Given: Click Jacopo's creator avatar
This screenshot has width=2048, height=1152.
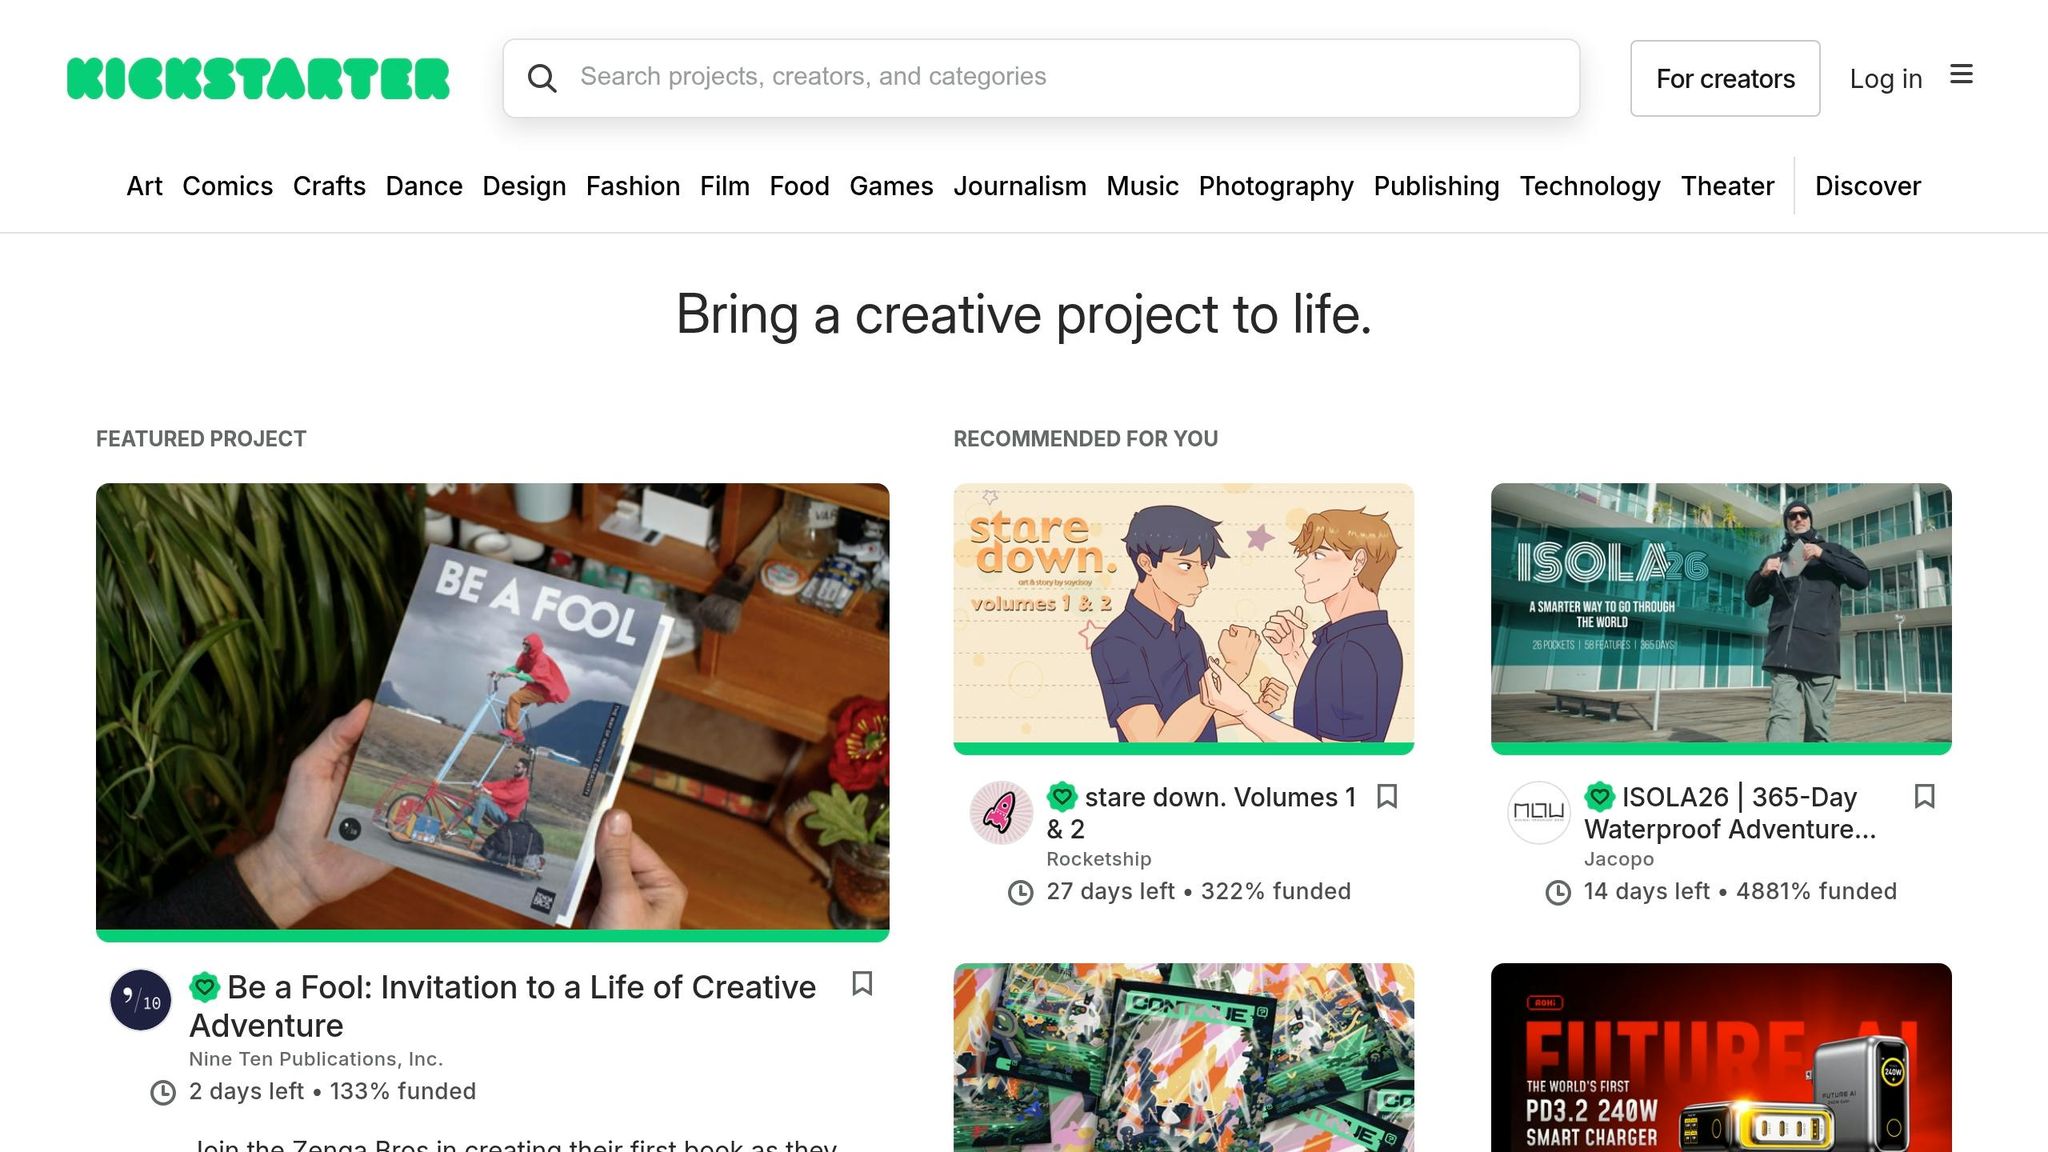Looking at the screenshot, I should (x=1538, y=812).
